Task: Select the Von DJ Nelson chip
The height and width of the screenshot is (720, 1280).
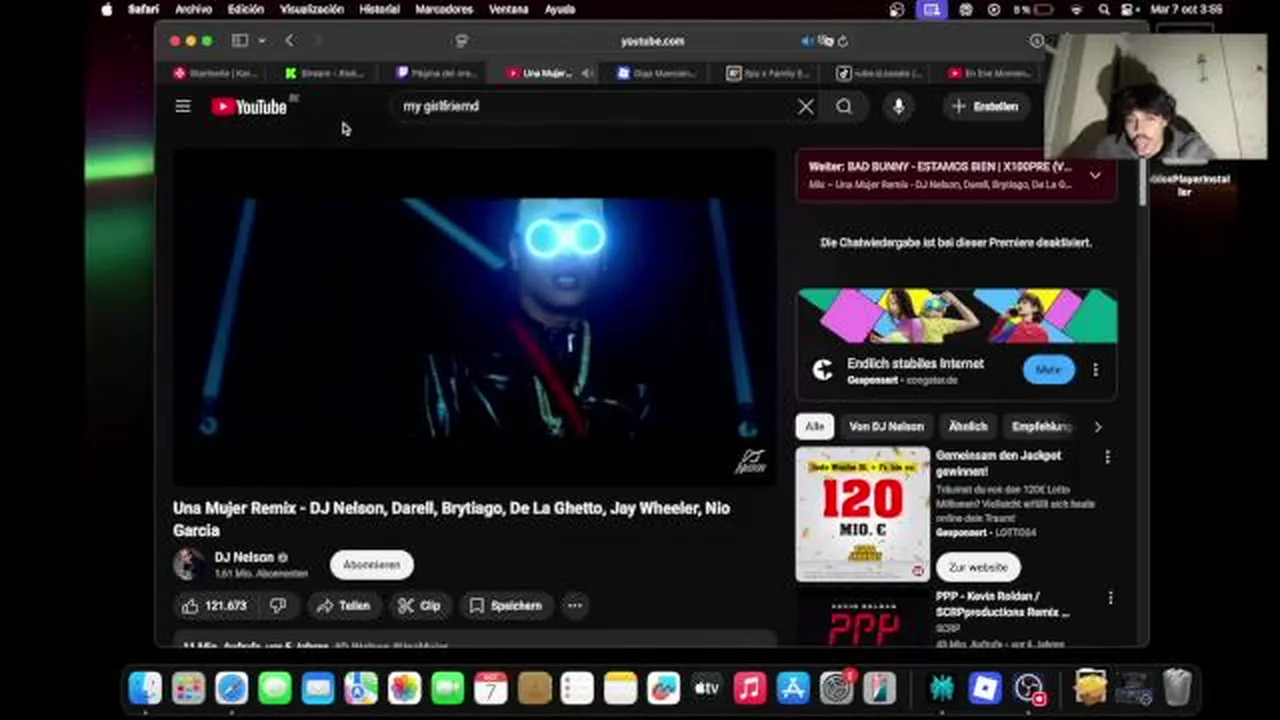Action: pos(886,426)
